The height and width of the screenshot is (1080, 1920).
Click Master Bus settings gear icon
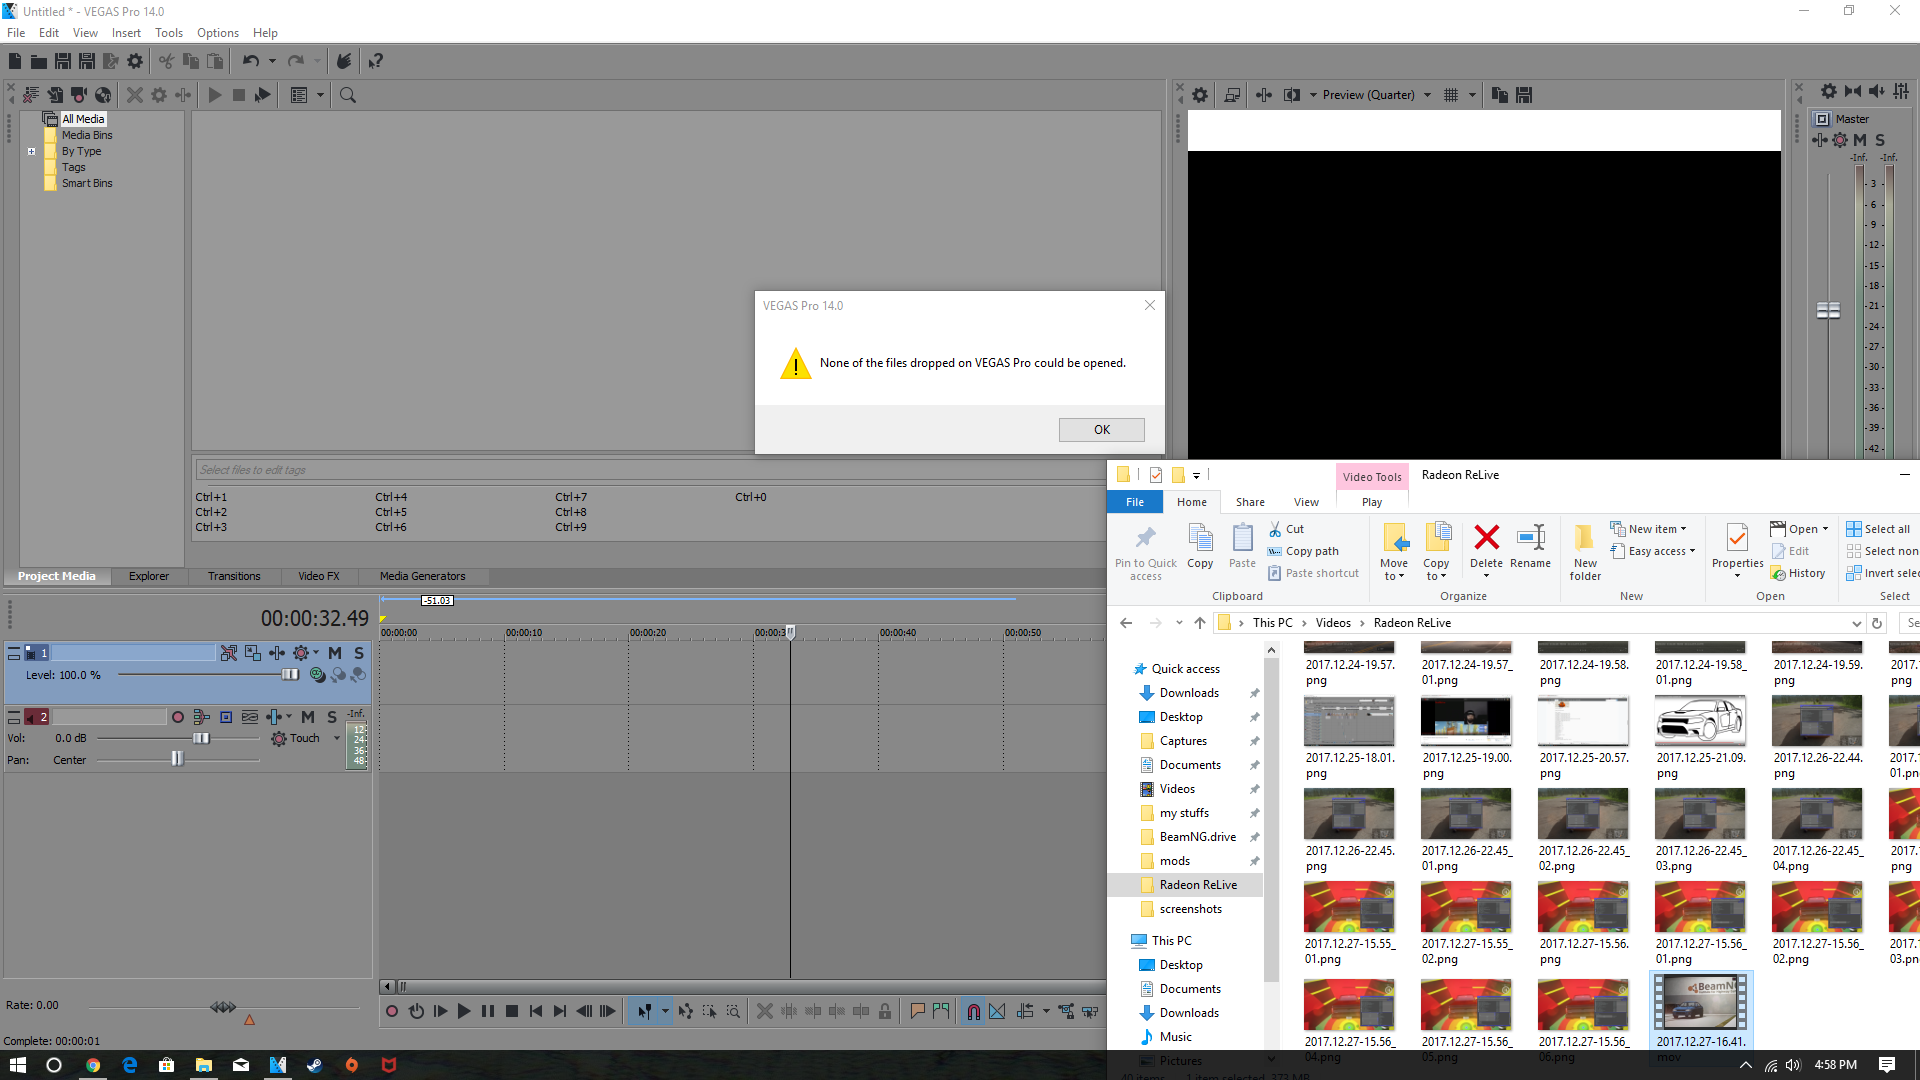1828,91
